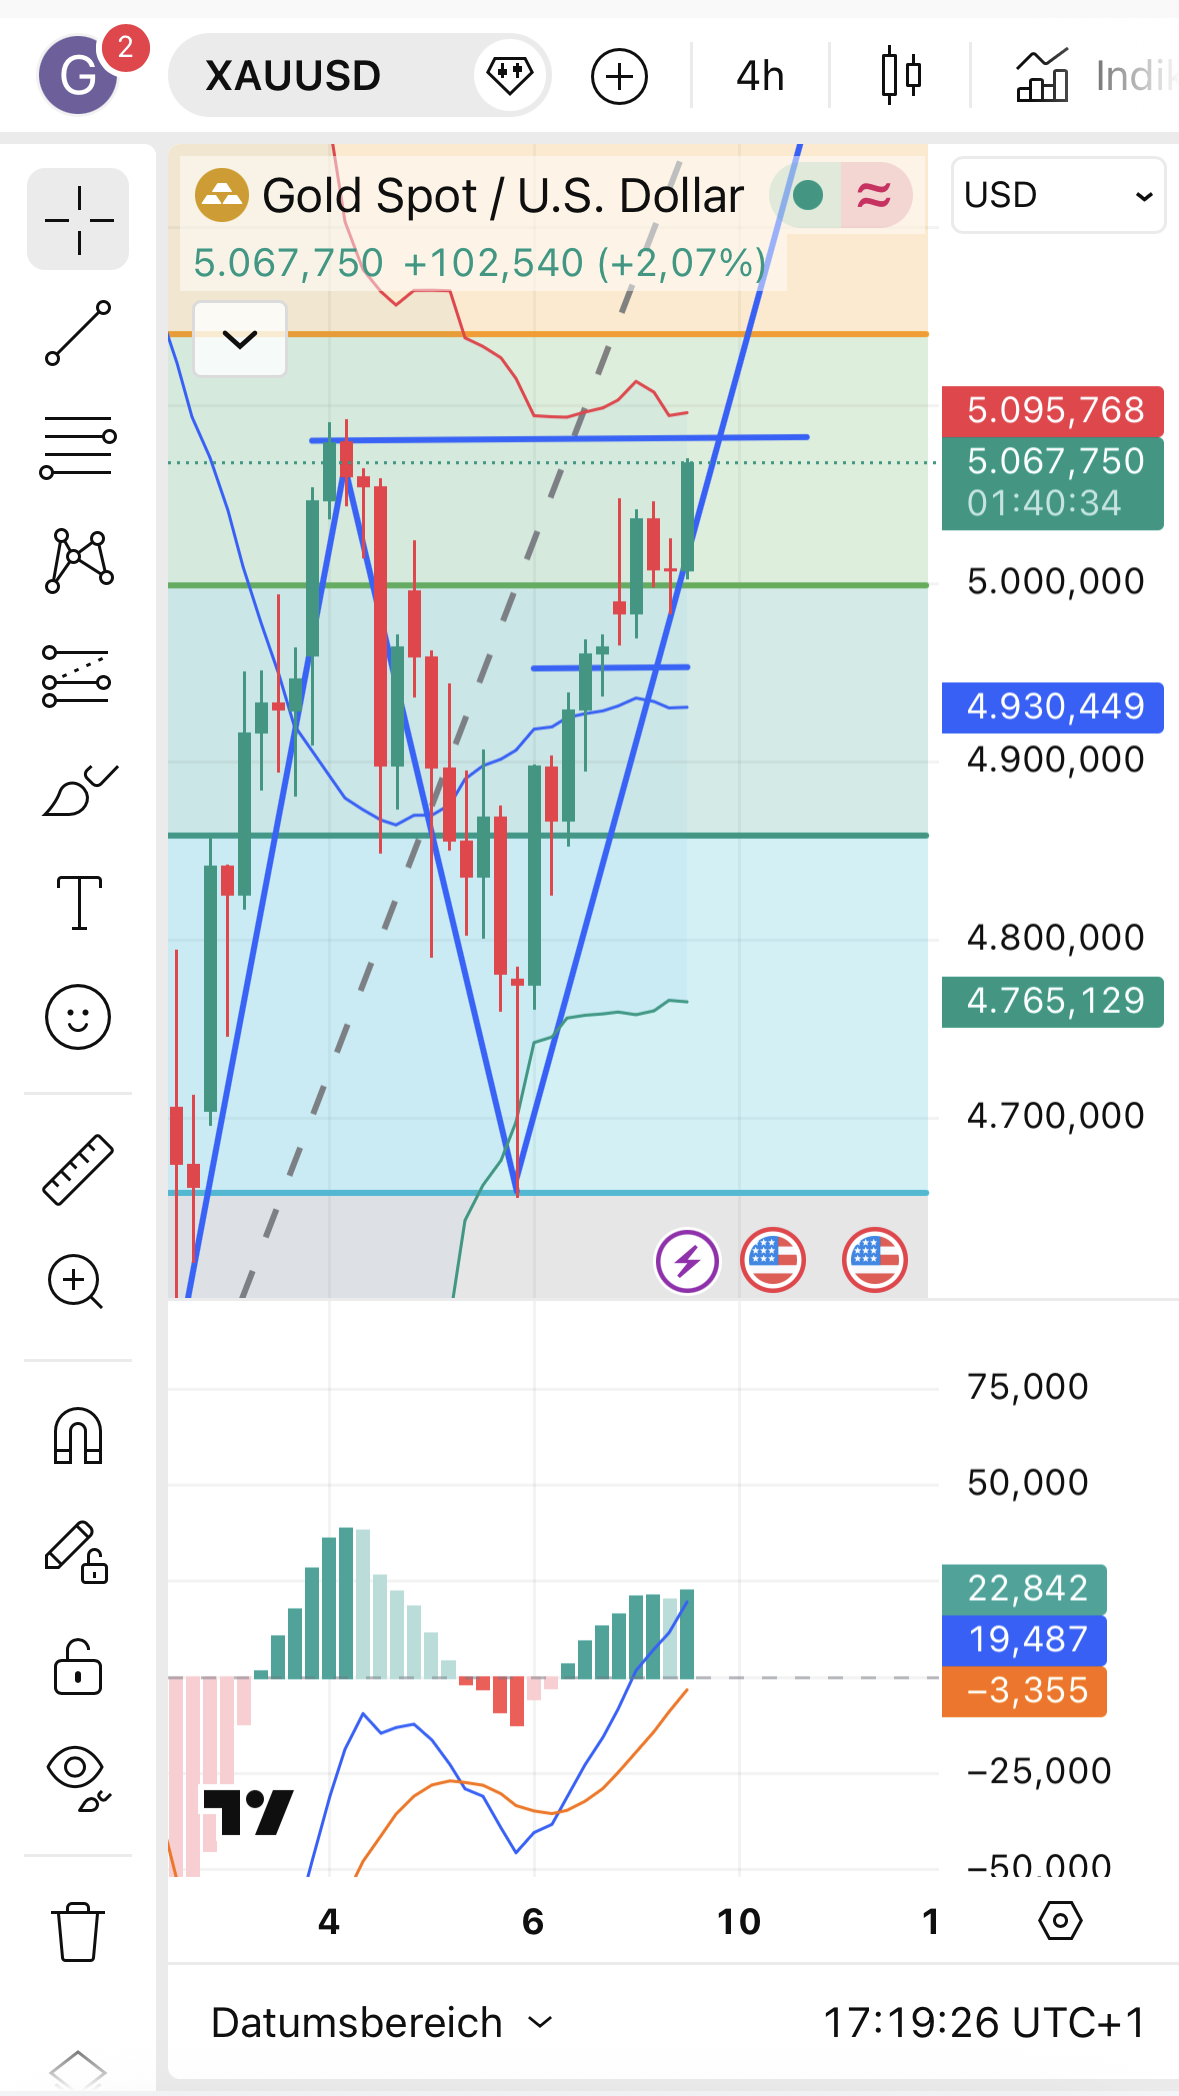Select the XABCD pattern tool
Screen dimensions: 1179x2096
pyautogui.click(x=78, y=561)
